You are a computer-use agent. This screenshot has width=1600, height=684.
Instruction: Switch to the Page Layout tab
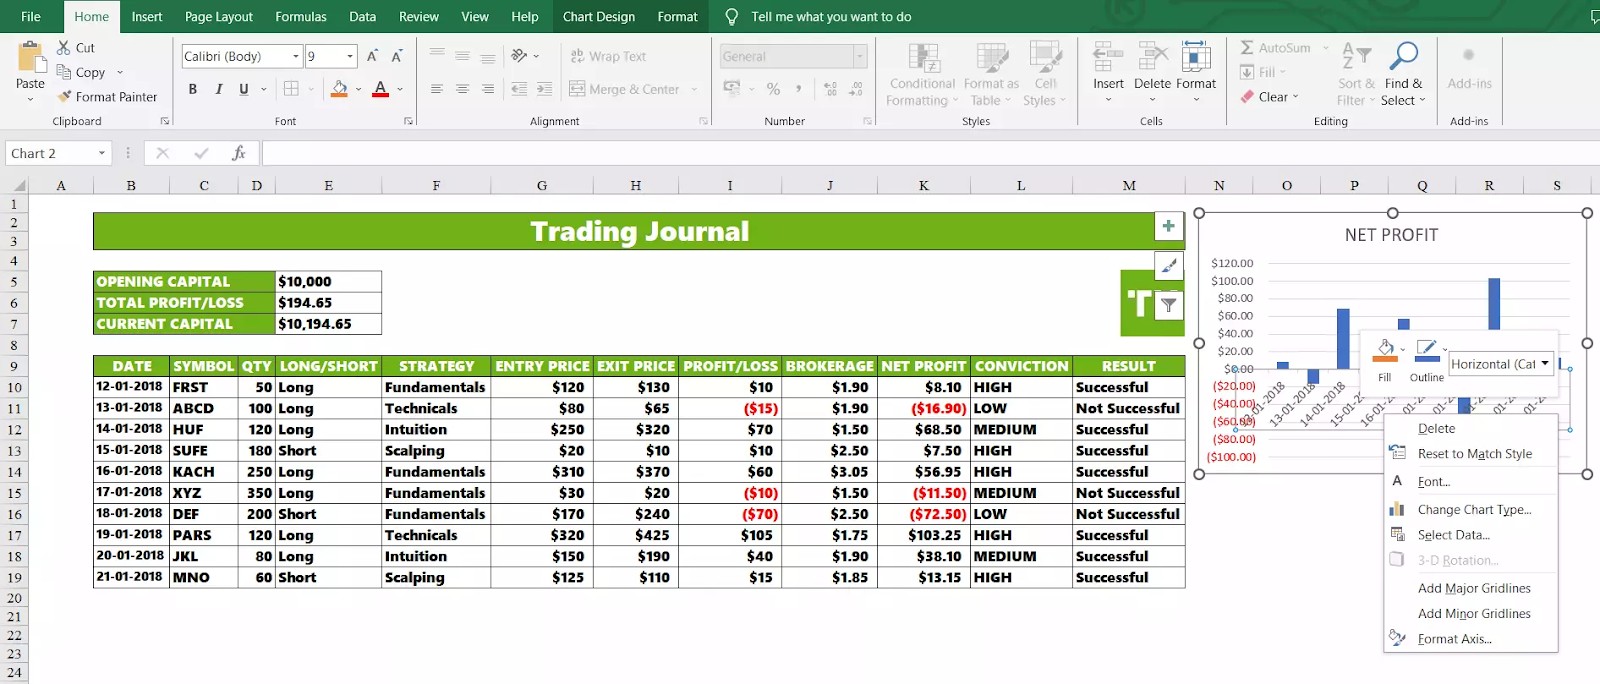(x=219, y=16)
